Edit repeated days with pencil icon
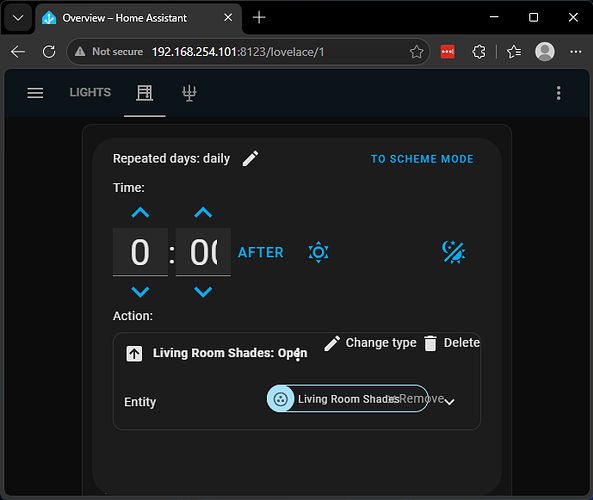 click(250, 158)
